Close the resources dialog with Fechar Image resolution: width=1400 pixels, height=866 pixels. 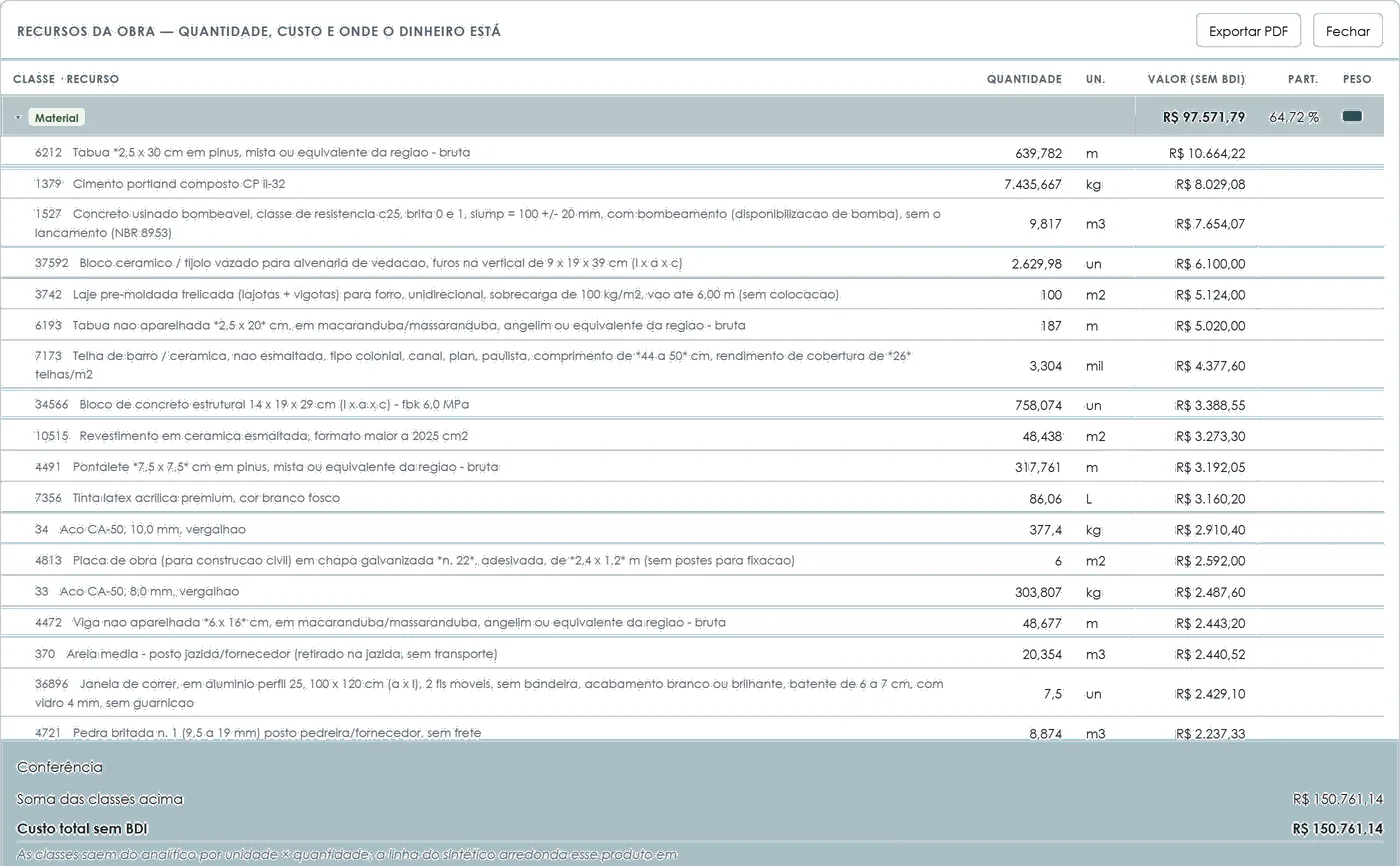point(1347,31)
